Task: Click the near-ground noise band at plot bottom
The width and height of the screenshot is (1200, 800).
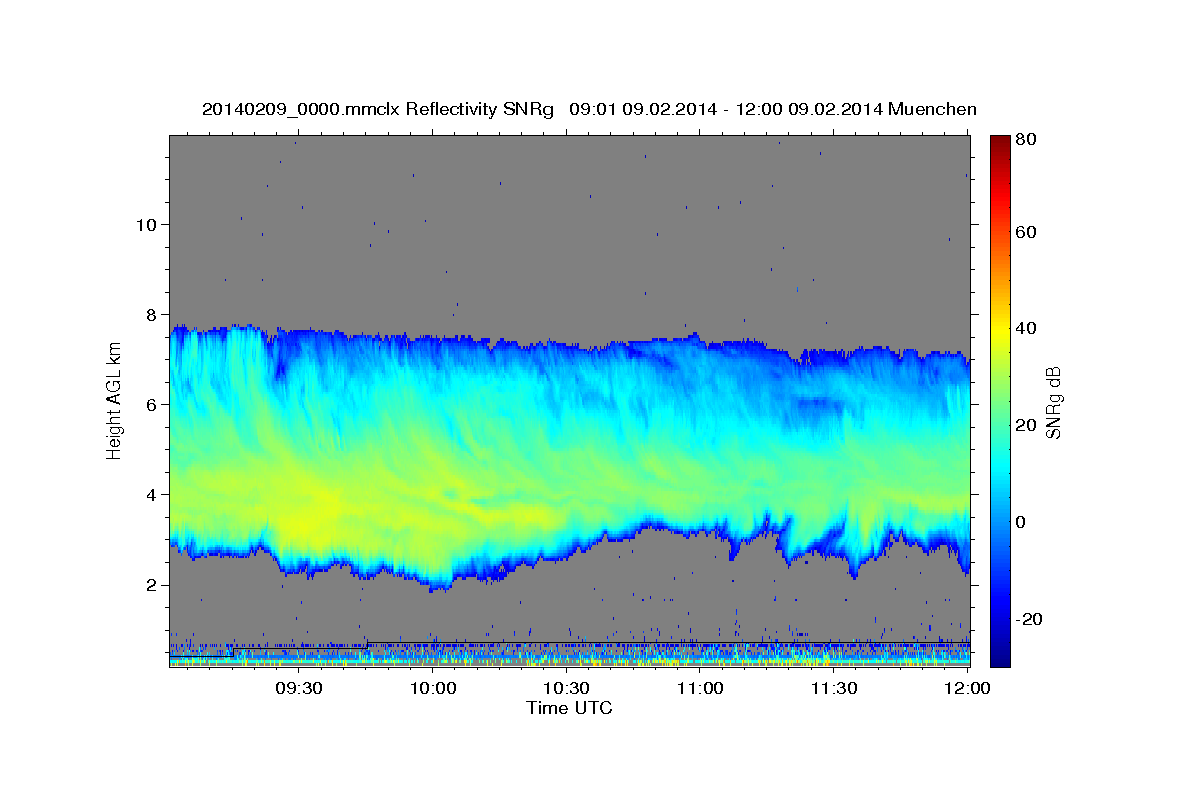Action: tap(569, 654)
